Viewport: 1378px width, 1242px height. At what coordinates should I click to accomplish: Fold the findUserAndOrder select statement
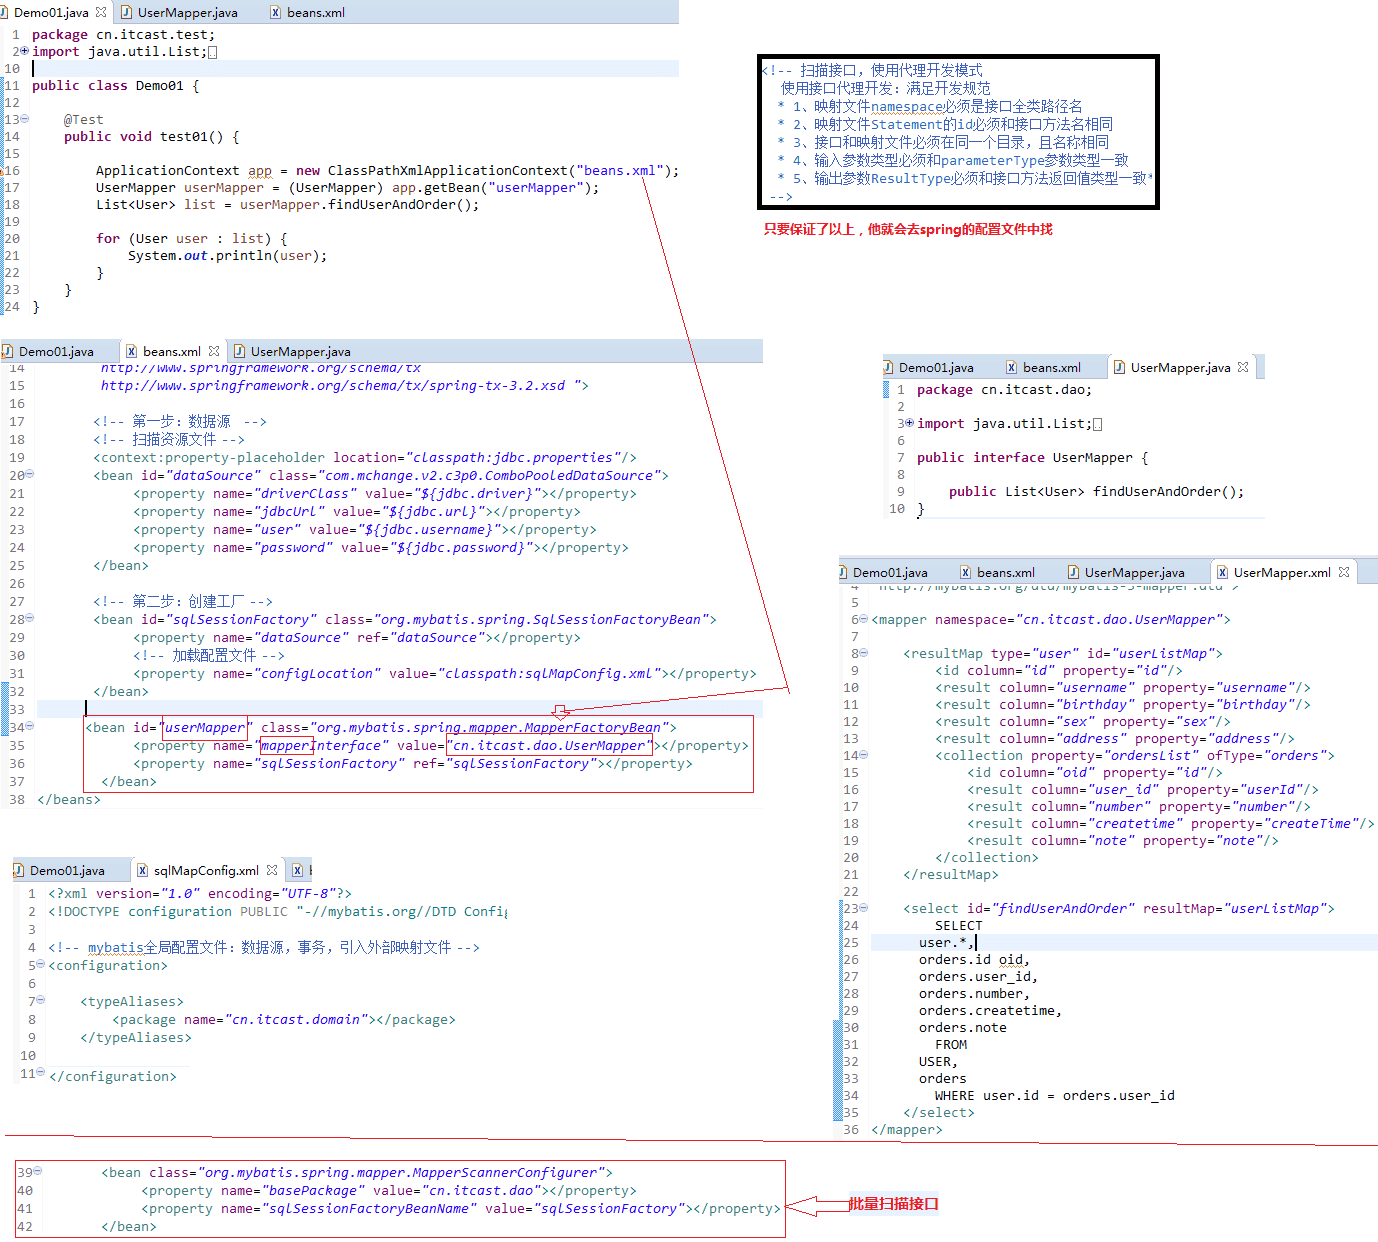coord(864,908)
